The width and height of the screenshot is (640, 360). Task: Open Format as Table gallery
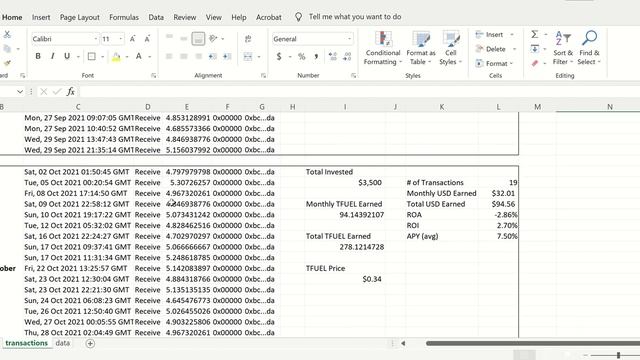click(x=421, y=48)
